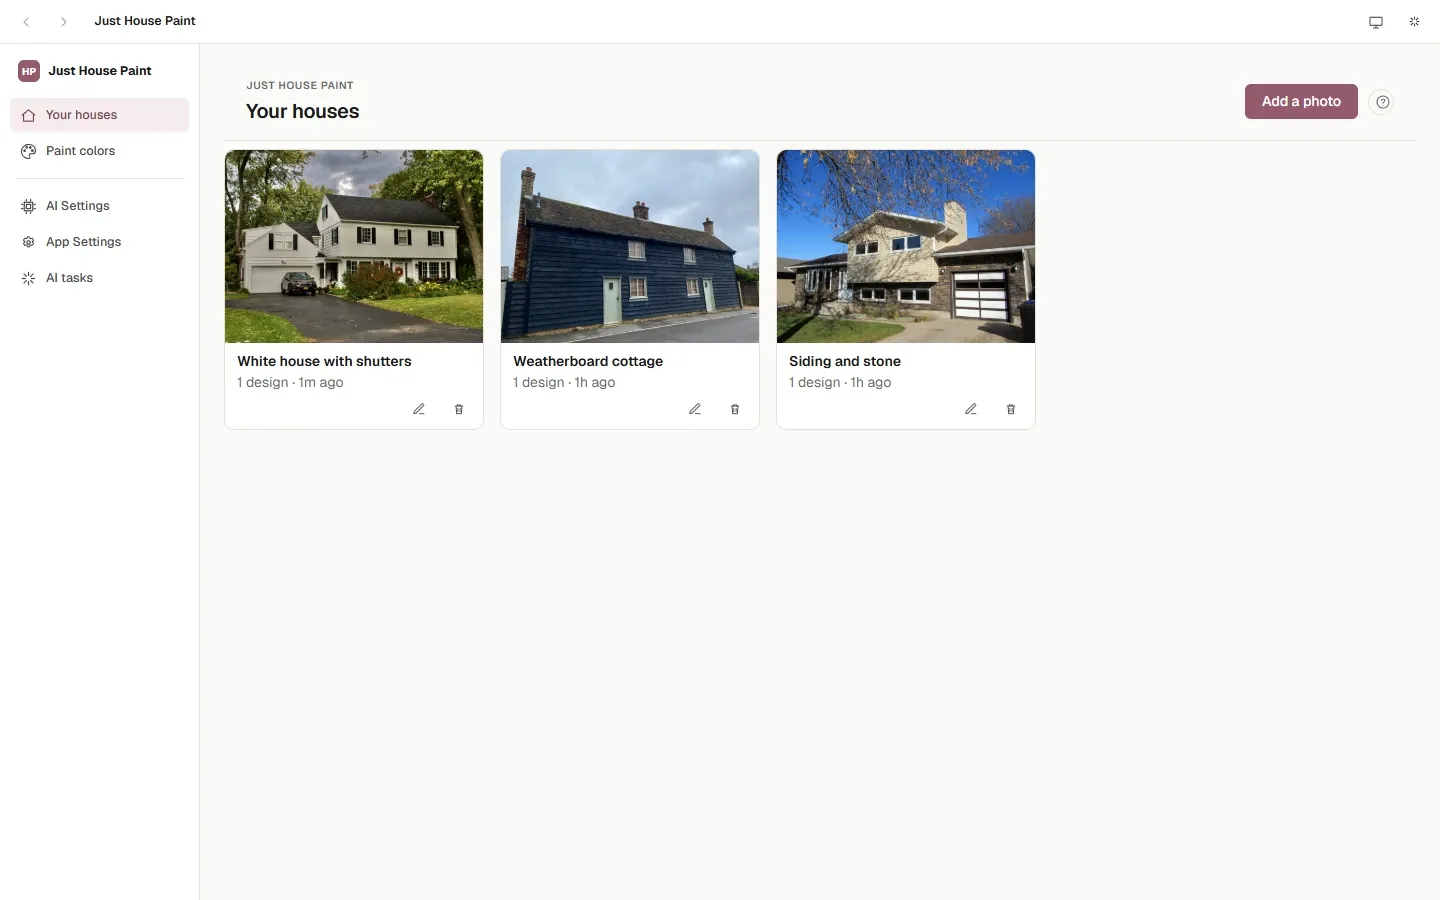Open Your houses in sidebar
1440x900 pixels.
(x=99, y=115)
